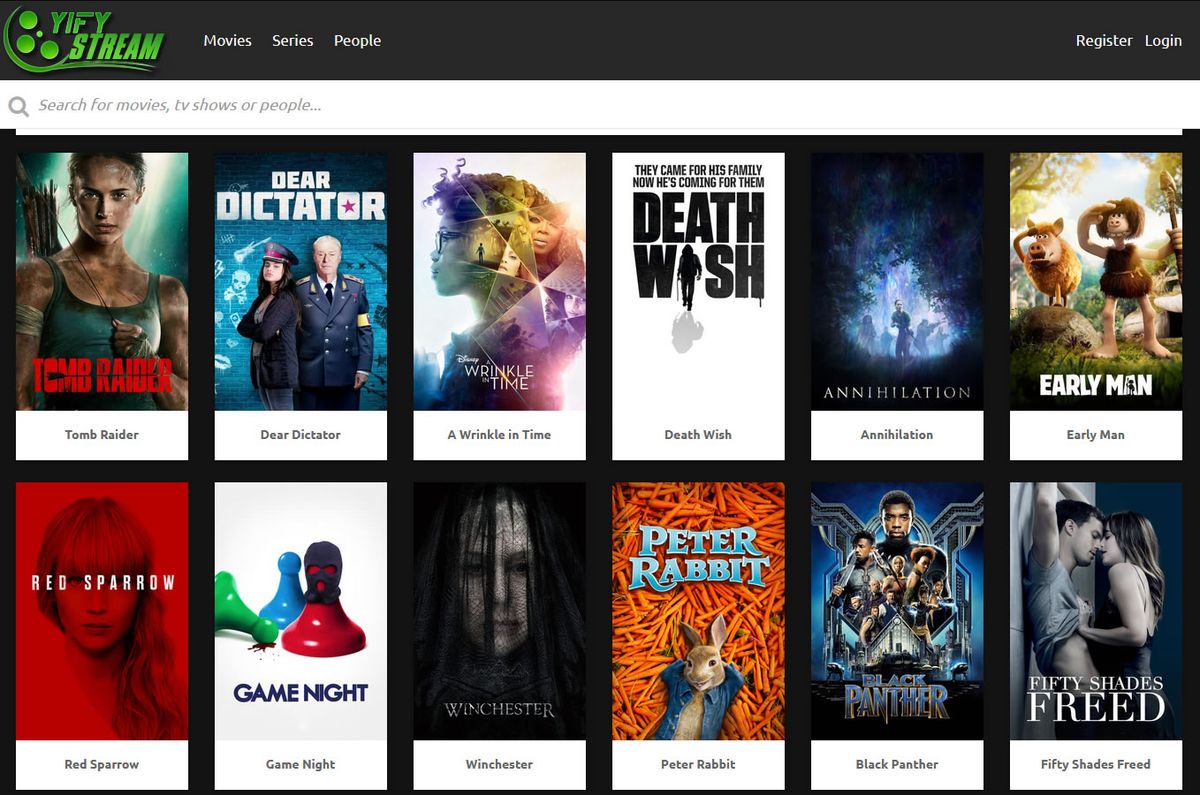Select the A Wrinkle in Time caption
The height and width of the screenshot is (795, 1200).
pyautogui.click(x=499, y=435)
